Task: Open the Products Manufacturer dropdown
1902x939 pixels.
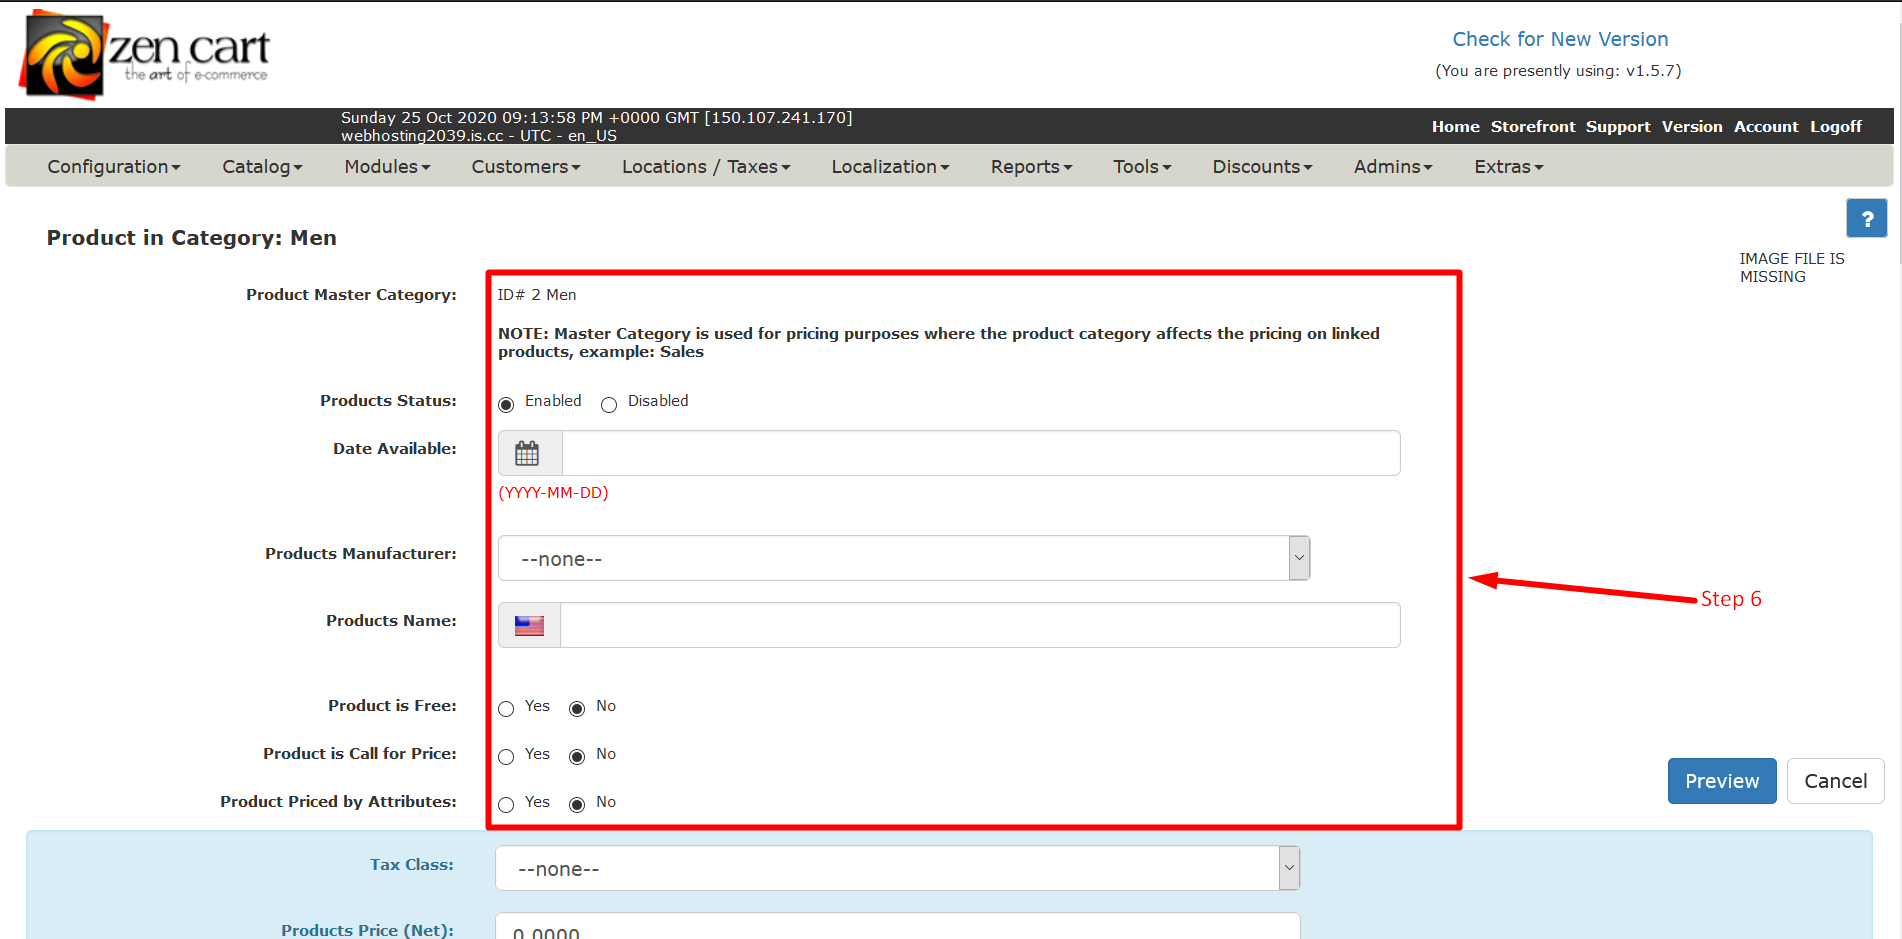Action: pos(904,558)
